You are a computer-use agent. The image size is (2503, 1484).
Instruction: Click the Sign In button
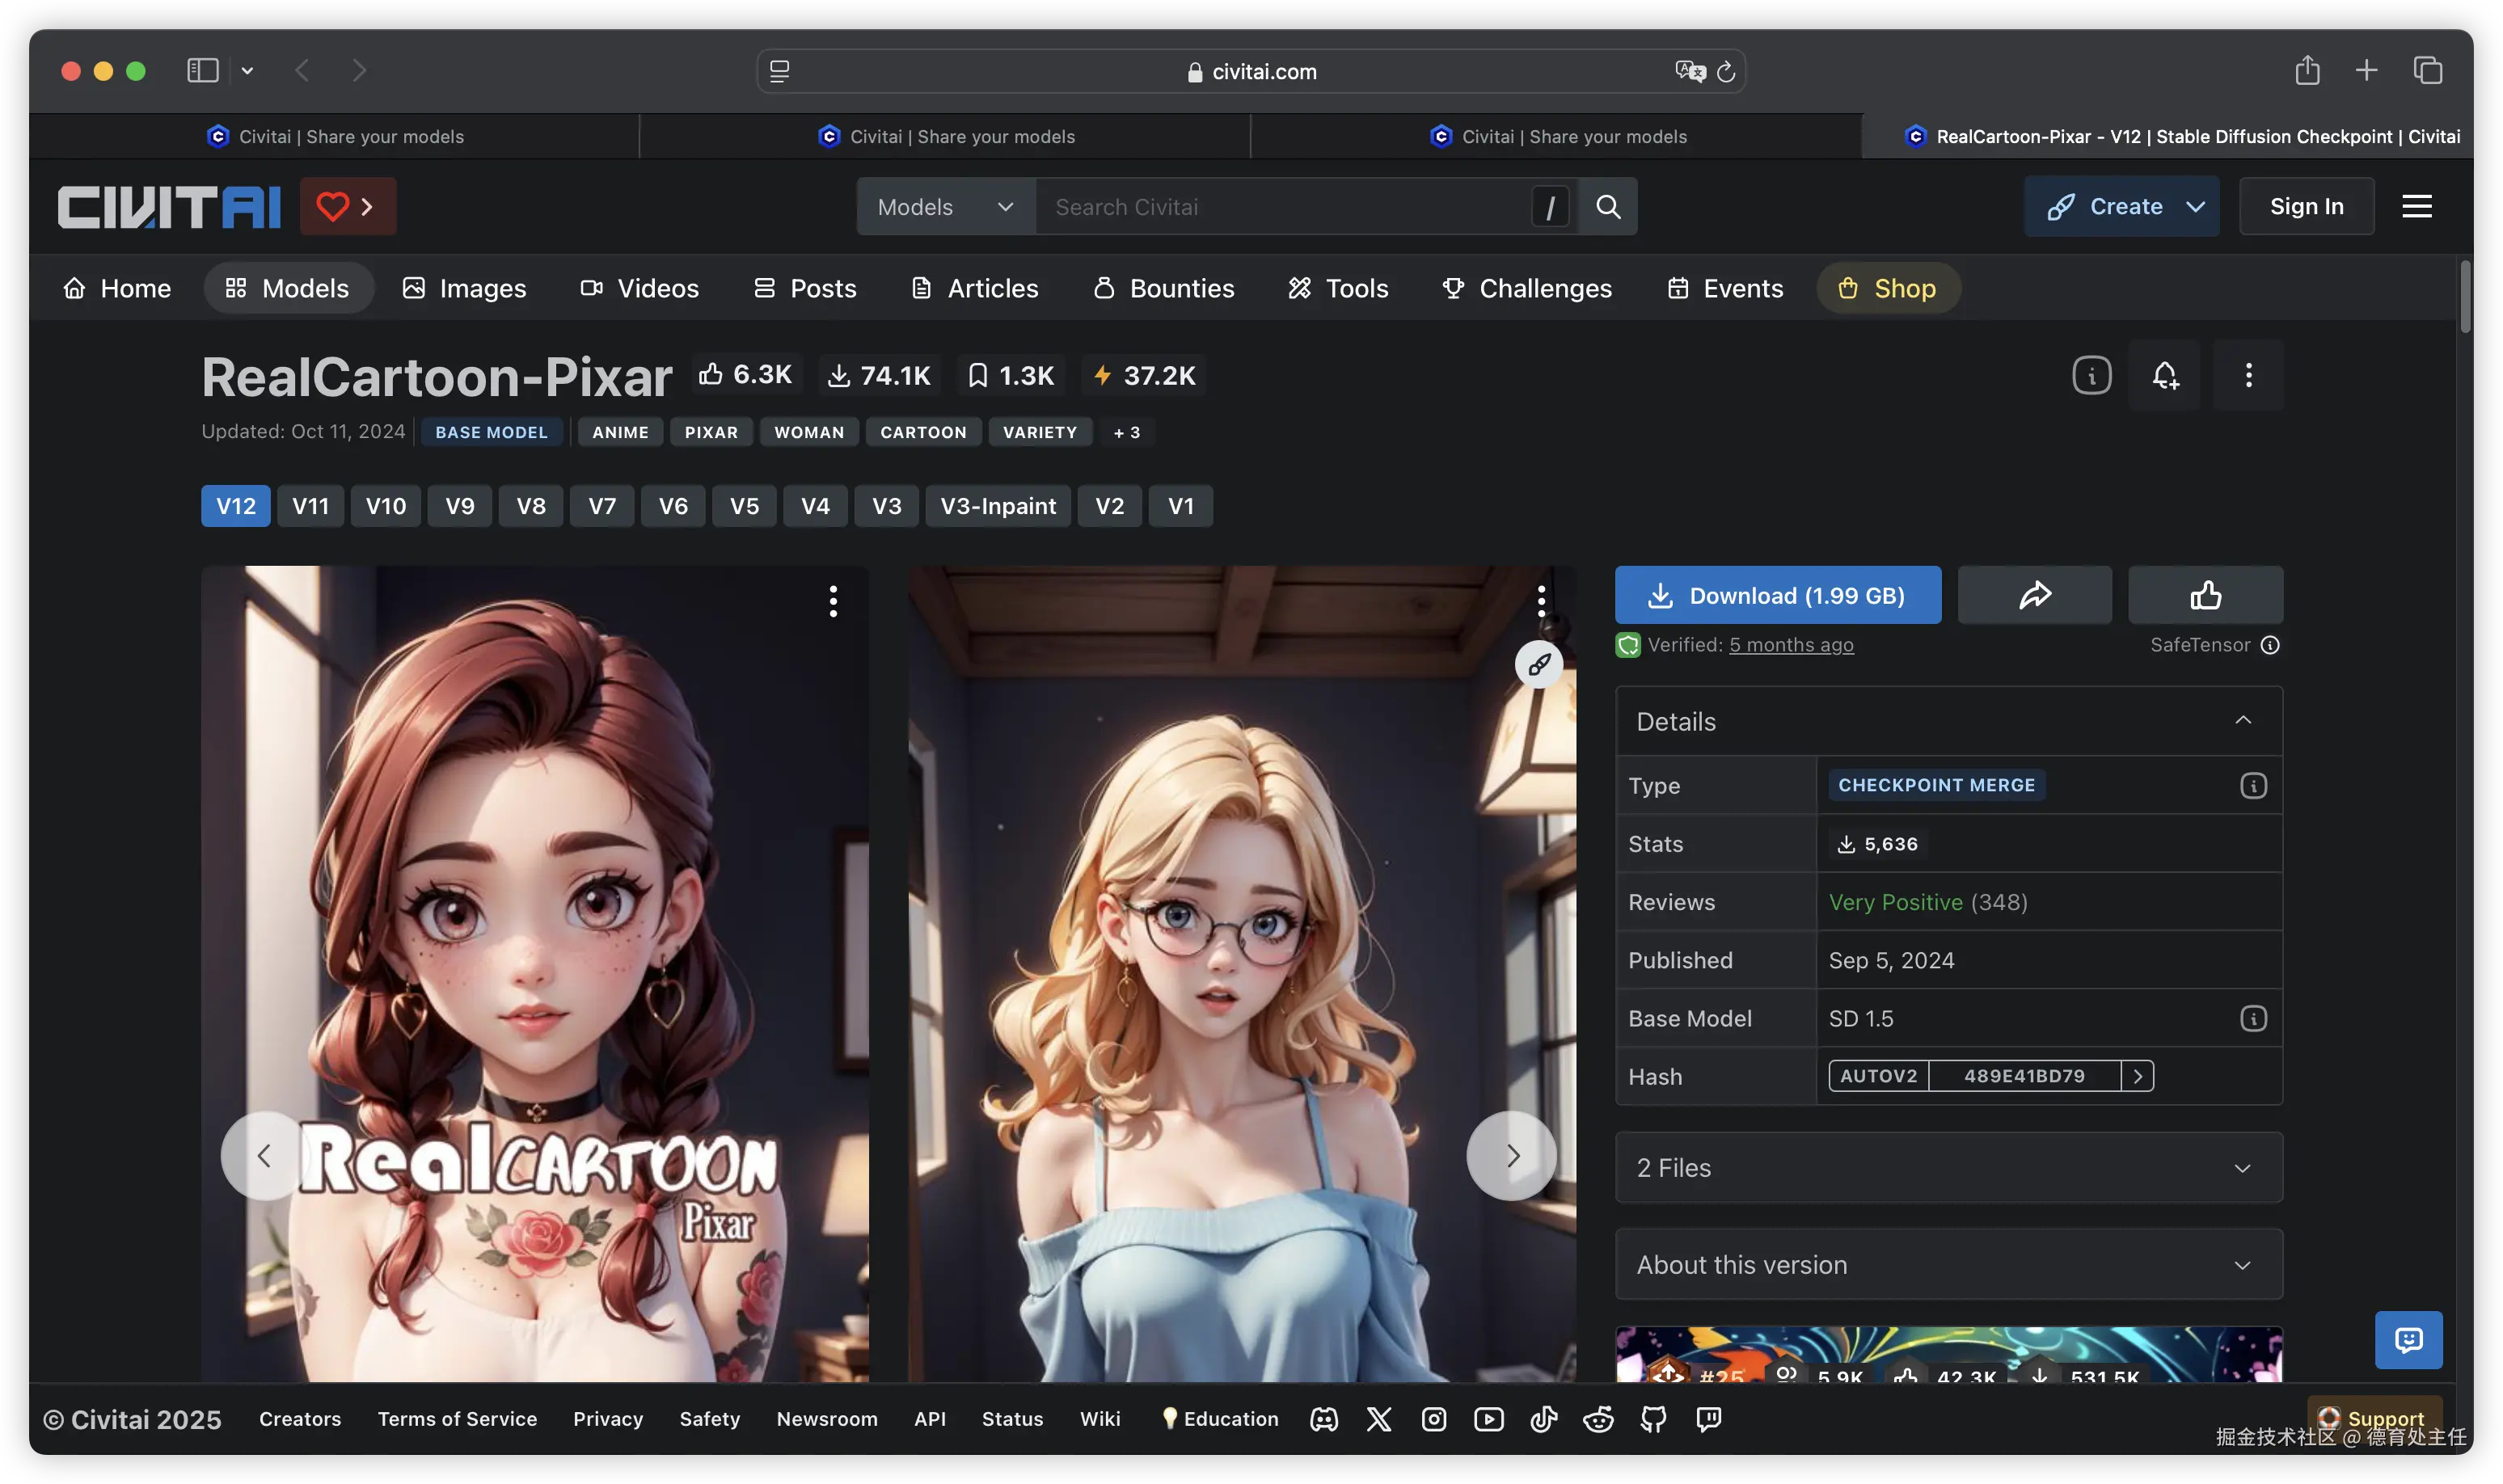[x=2306, y=206]
